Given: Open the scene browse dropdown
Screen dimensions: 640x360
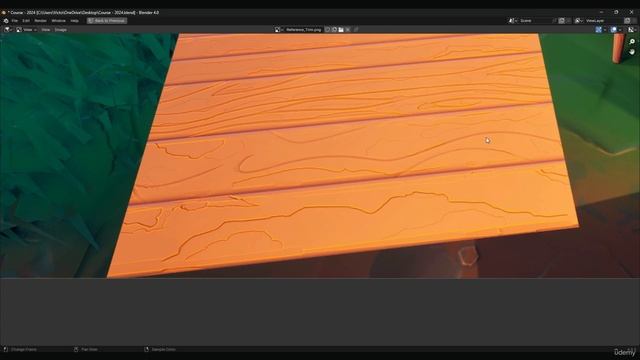Looking at the screenshot, I should click(x=512, y=20).
